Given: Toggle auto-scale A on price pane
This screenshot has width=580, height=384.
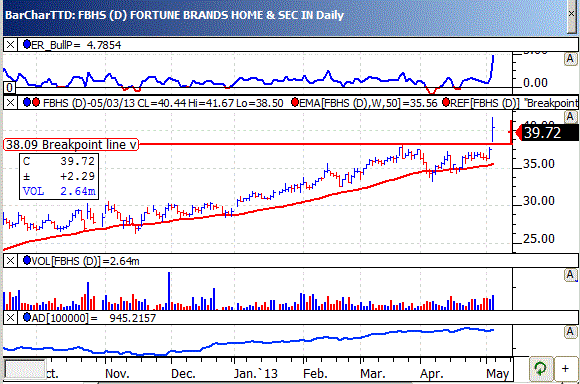Looking at the screenshot, I should 570,117.
